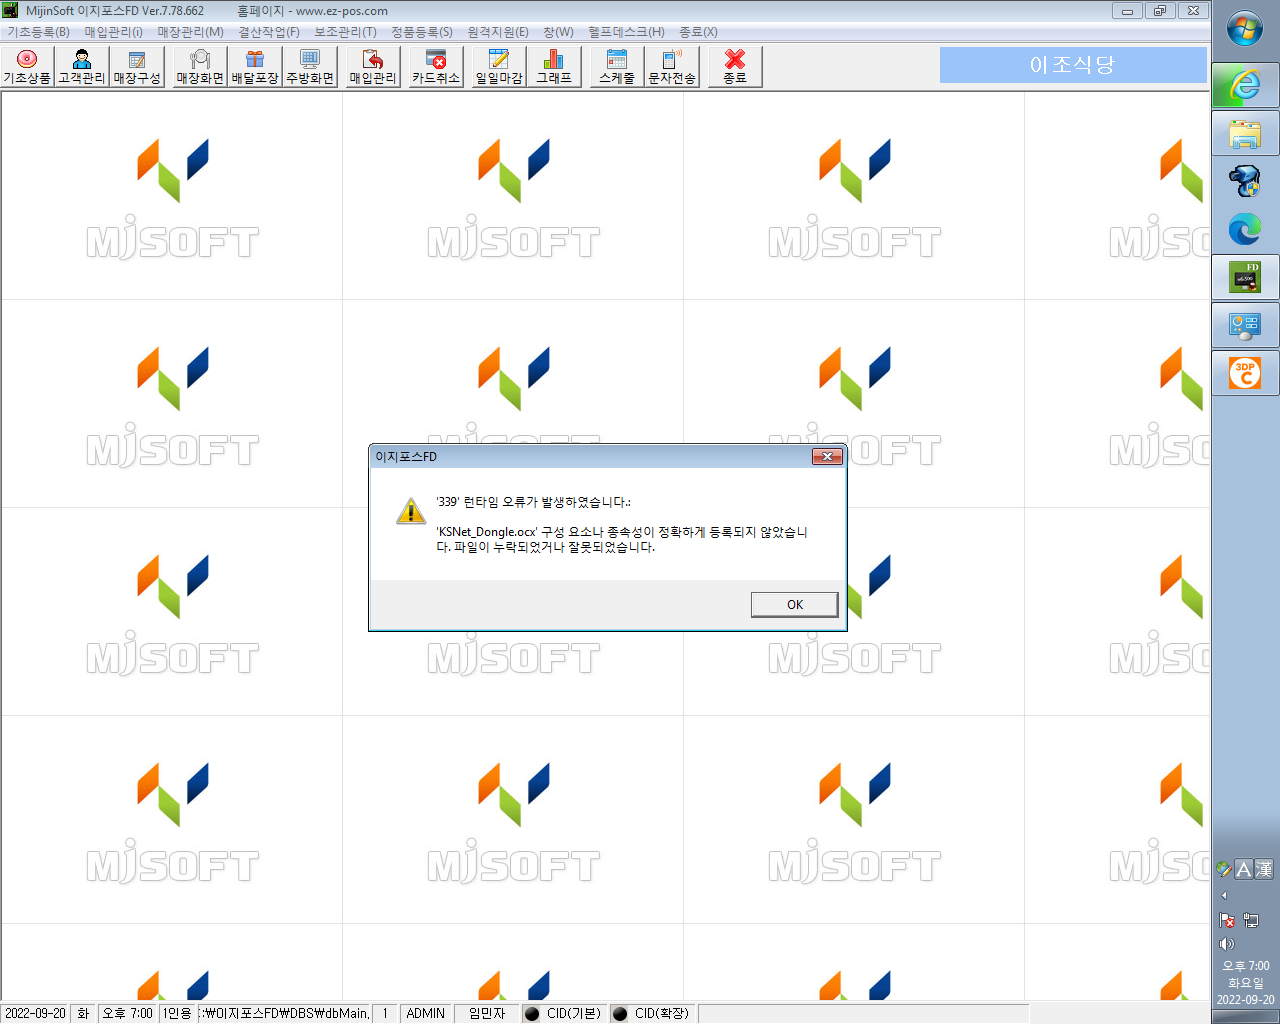
Task: Open the 헬프데스크(H) menu
Action: pos(626,32)
